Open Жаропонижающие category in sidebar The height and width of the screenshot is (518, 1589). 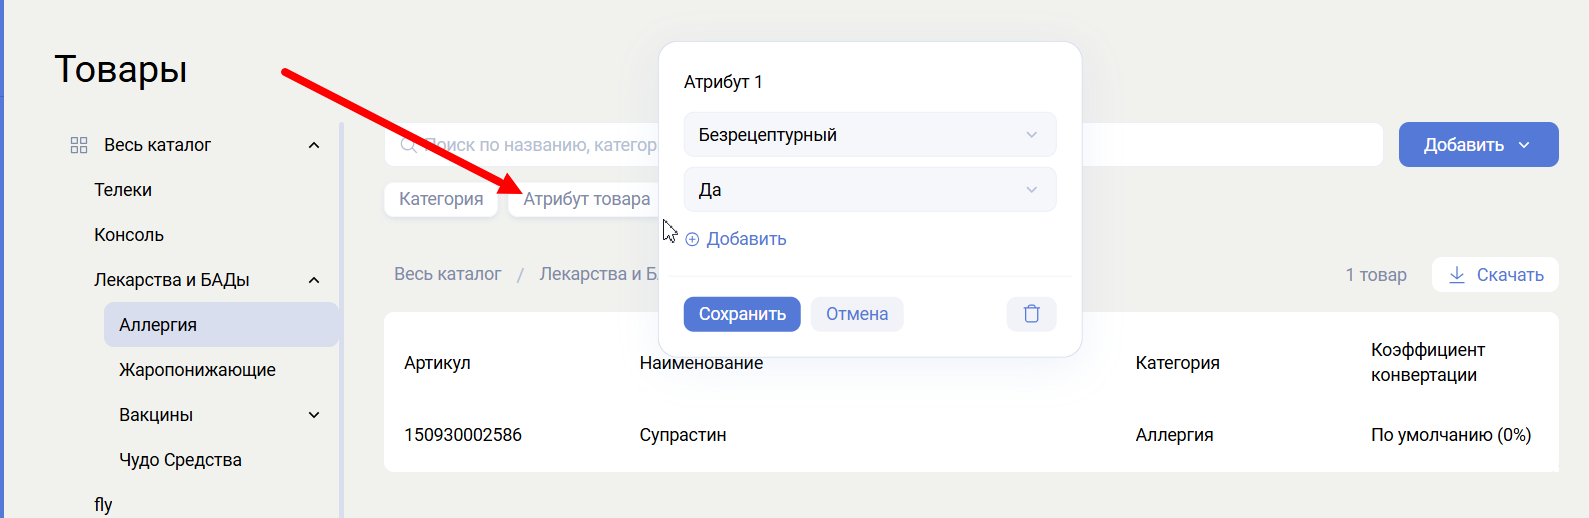pyautogui.click(x=197, y=370)
